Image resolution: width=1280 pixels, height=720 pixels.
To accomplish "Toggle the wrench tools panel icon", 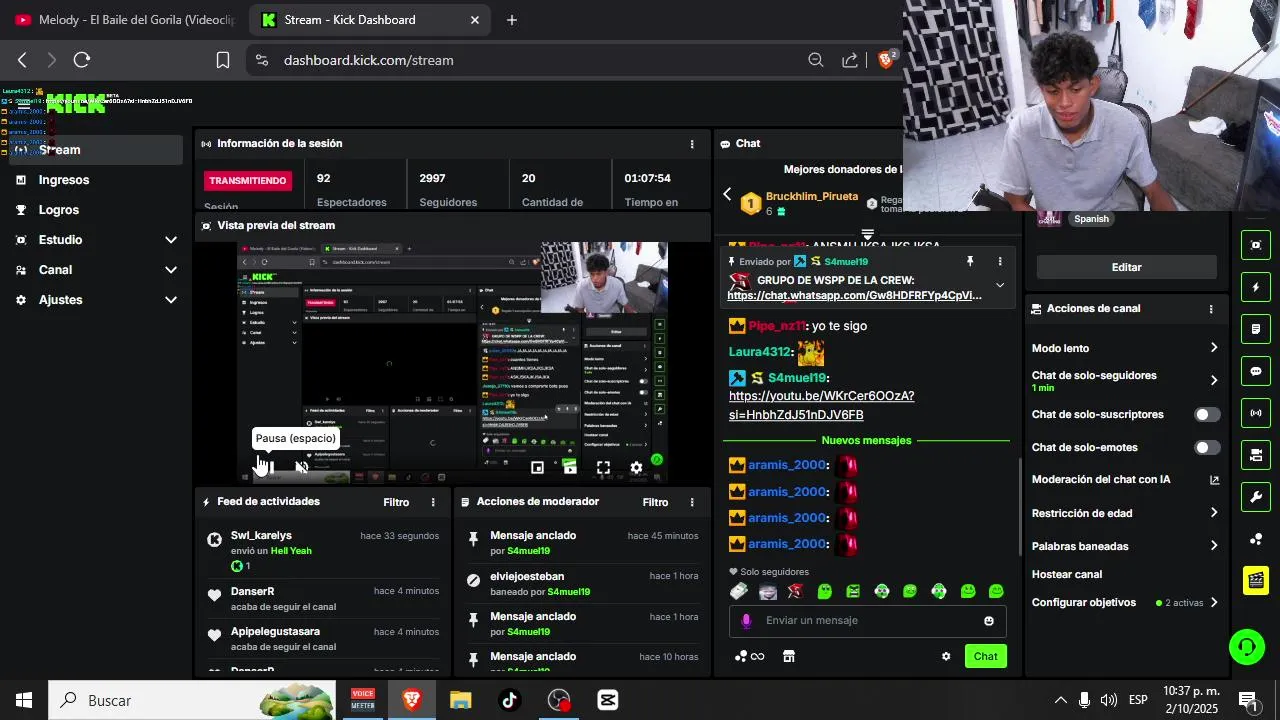I will 1256,497.
